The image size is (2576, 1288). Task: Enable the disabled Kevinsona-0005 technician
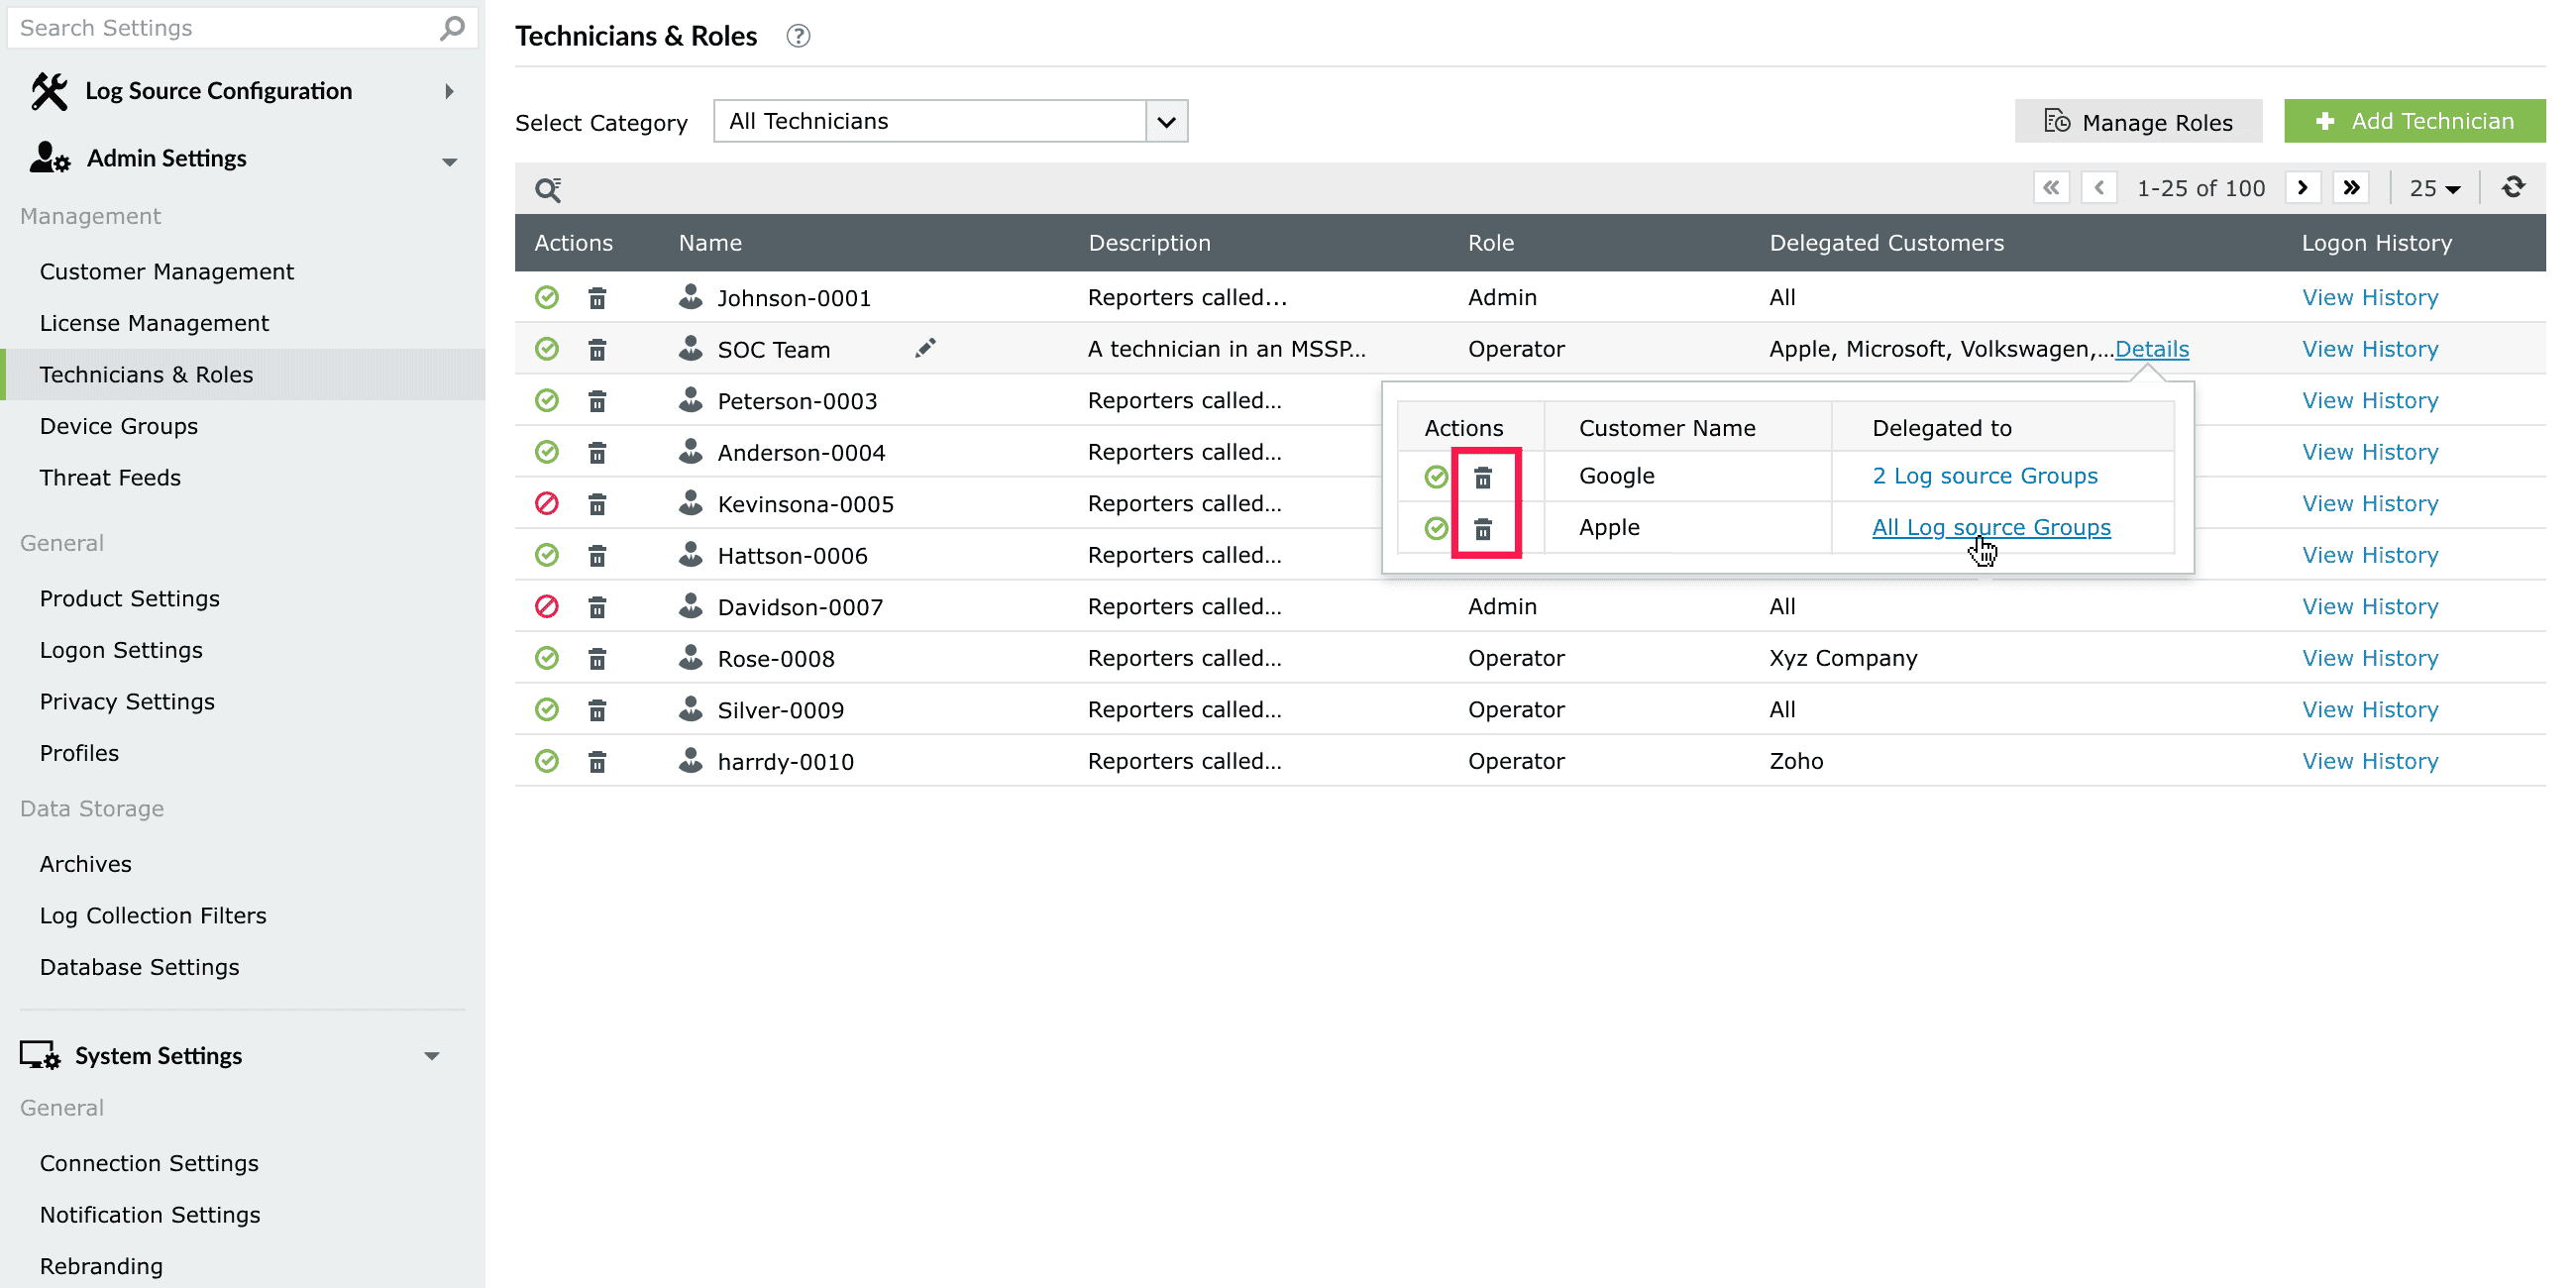[547, 504]
